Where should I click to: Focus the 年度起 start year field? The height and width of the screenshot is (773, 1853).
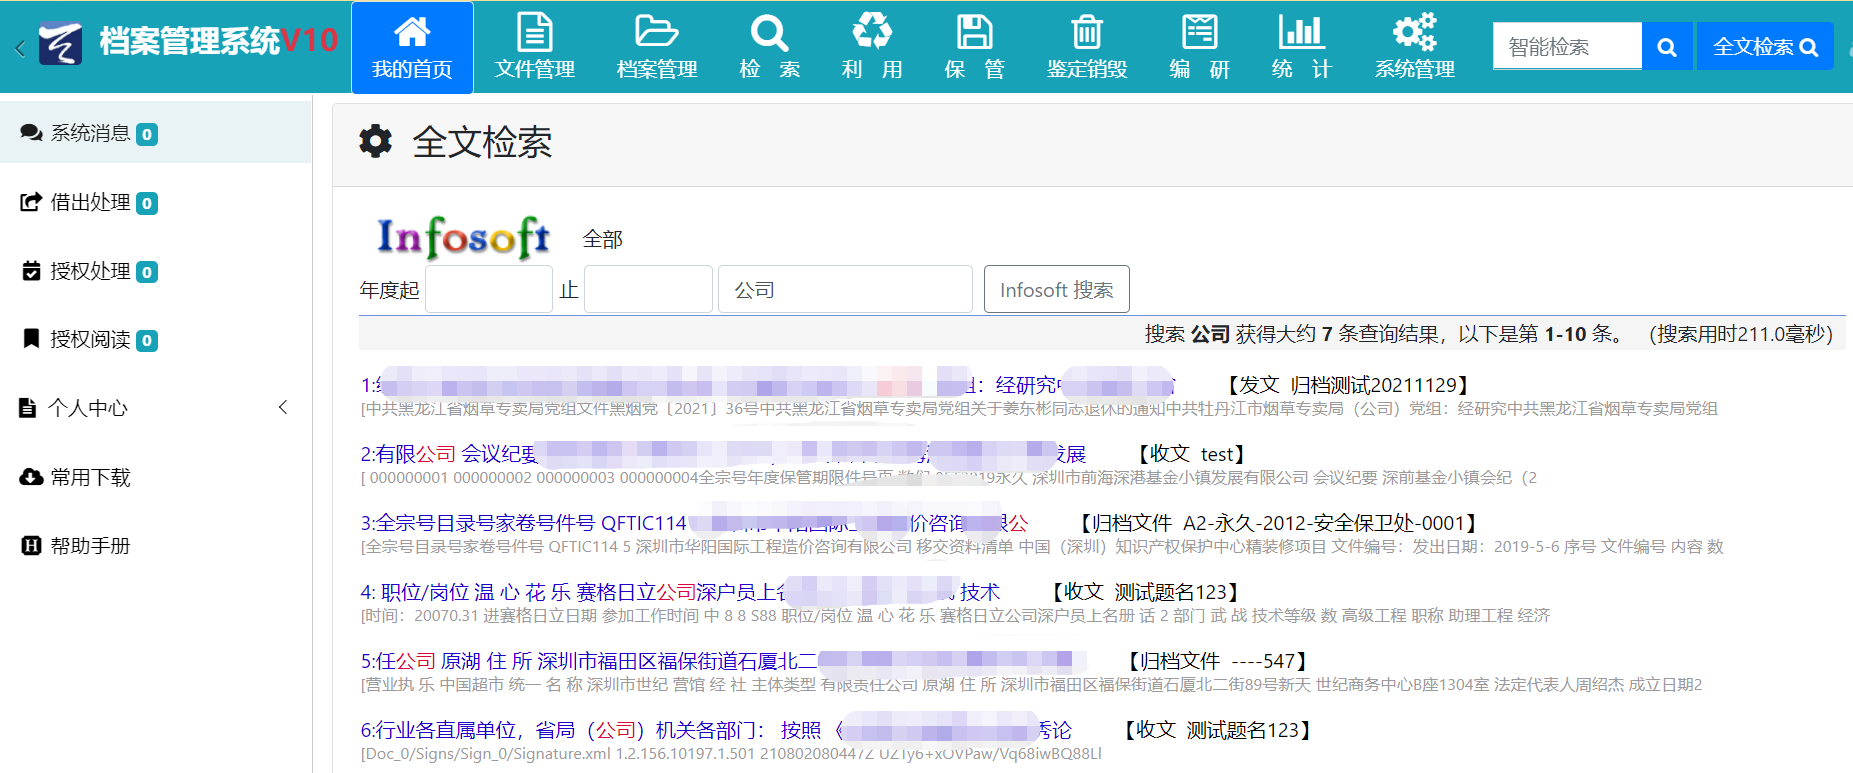(489, 290)
